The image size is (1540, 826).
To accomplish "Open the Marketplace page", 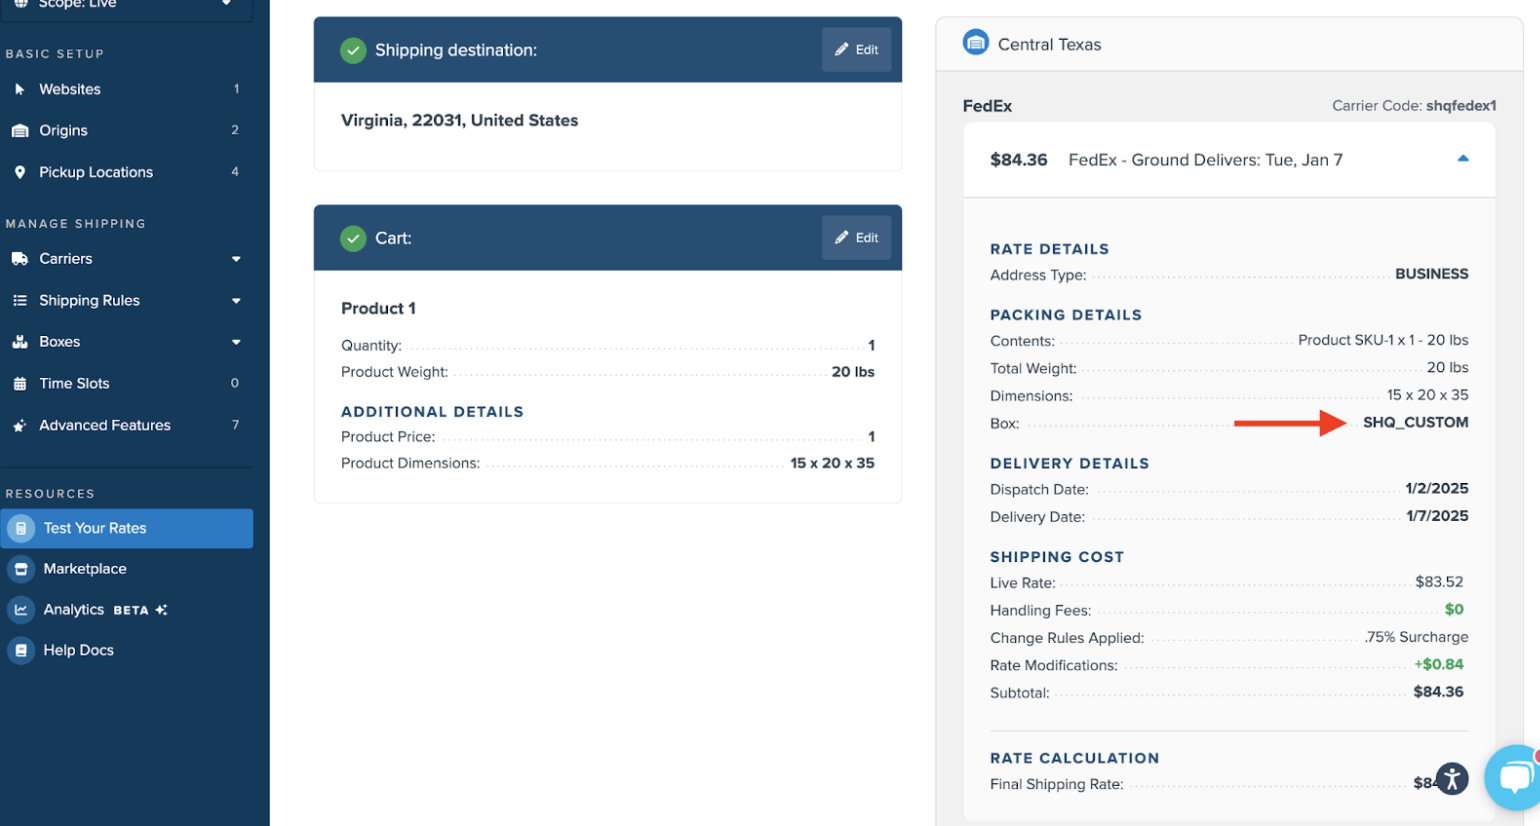I will tap(85, 569).
